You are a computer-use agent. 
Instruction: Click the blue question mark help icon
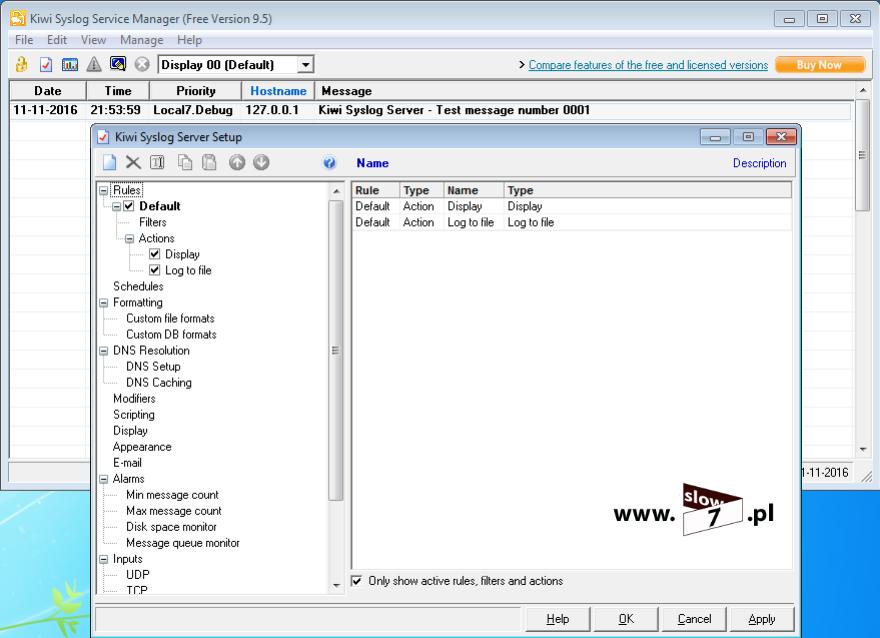coord(329,163)
